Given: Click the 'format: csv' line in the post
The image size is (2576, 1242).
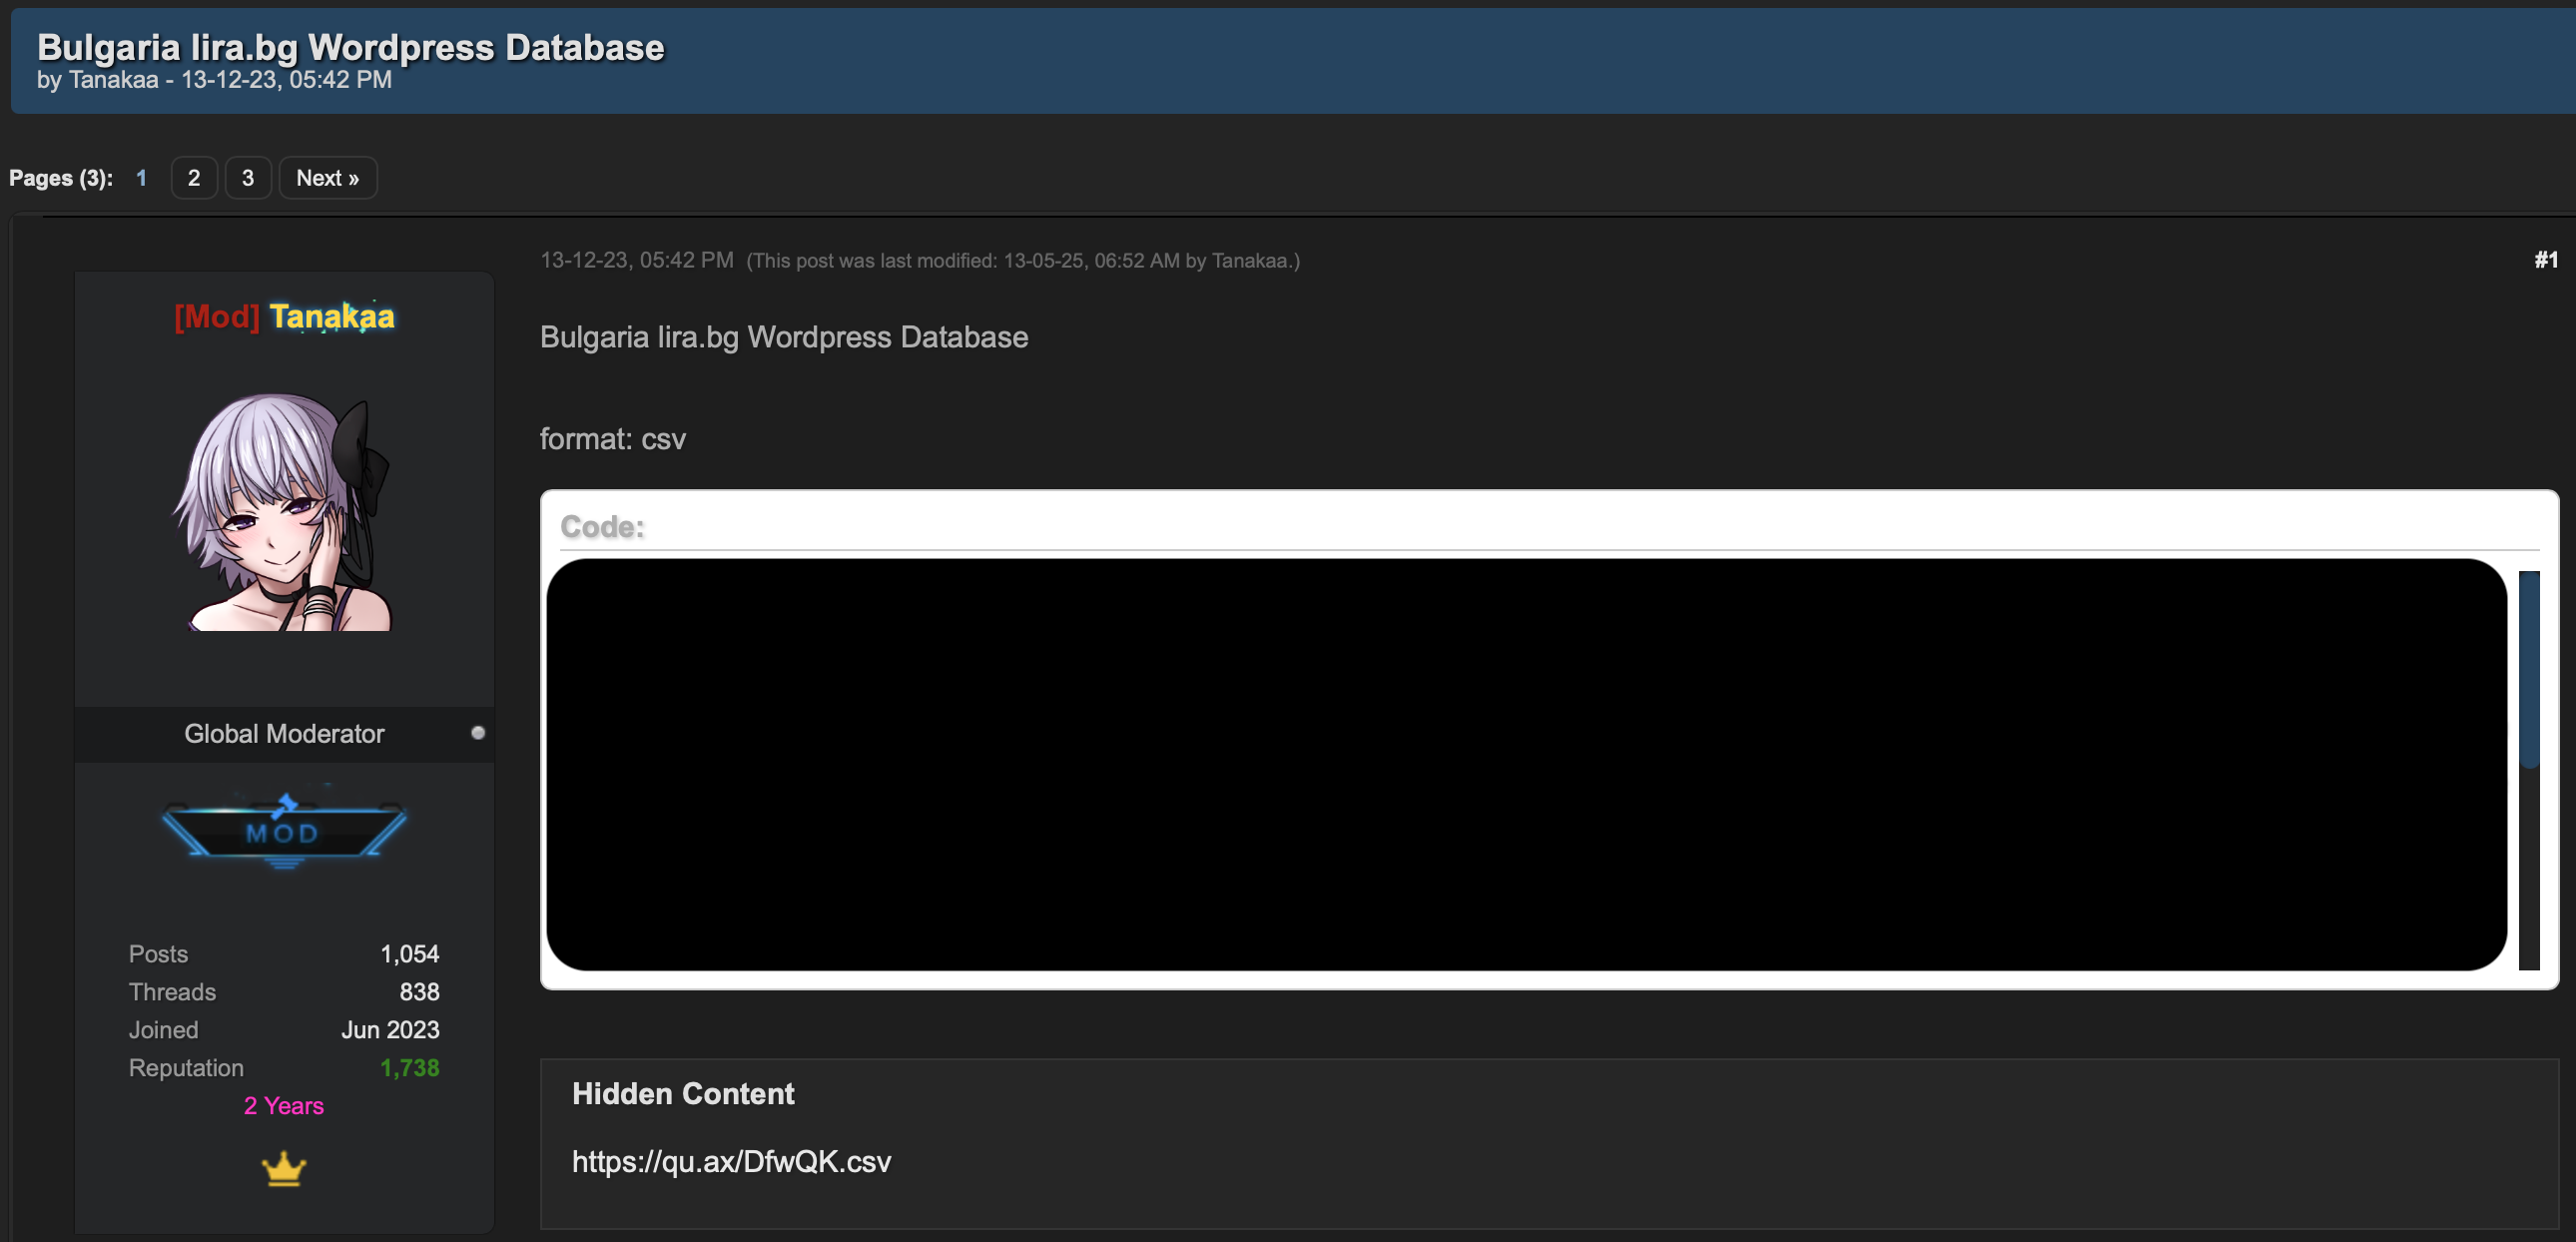Looking at the screenshot, I should 613,439.
